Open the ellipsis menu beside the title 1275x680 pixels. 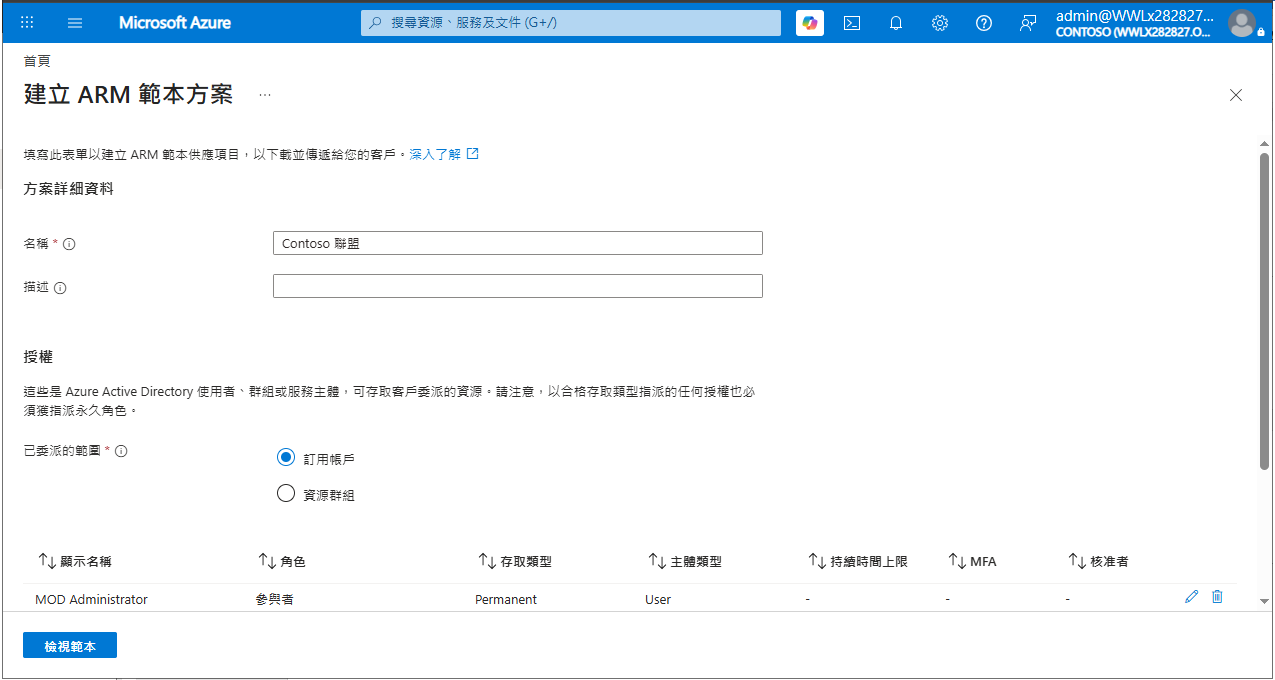coord(265,95)
